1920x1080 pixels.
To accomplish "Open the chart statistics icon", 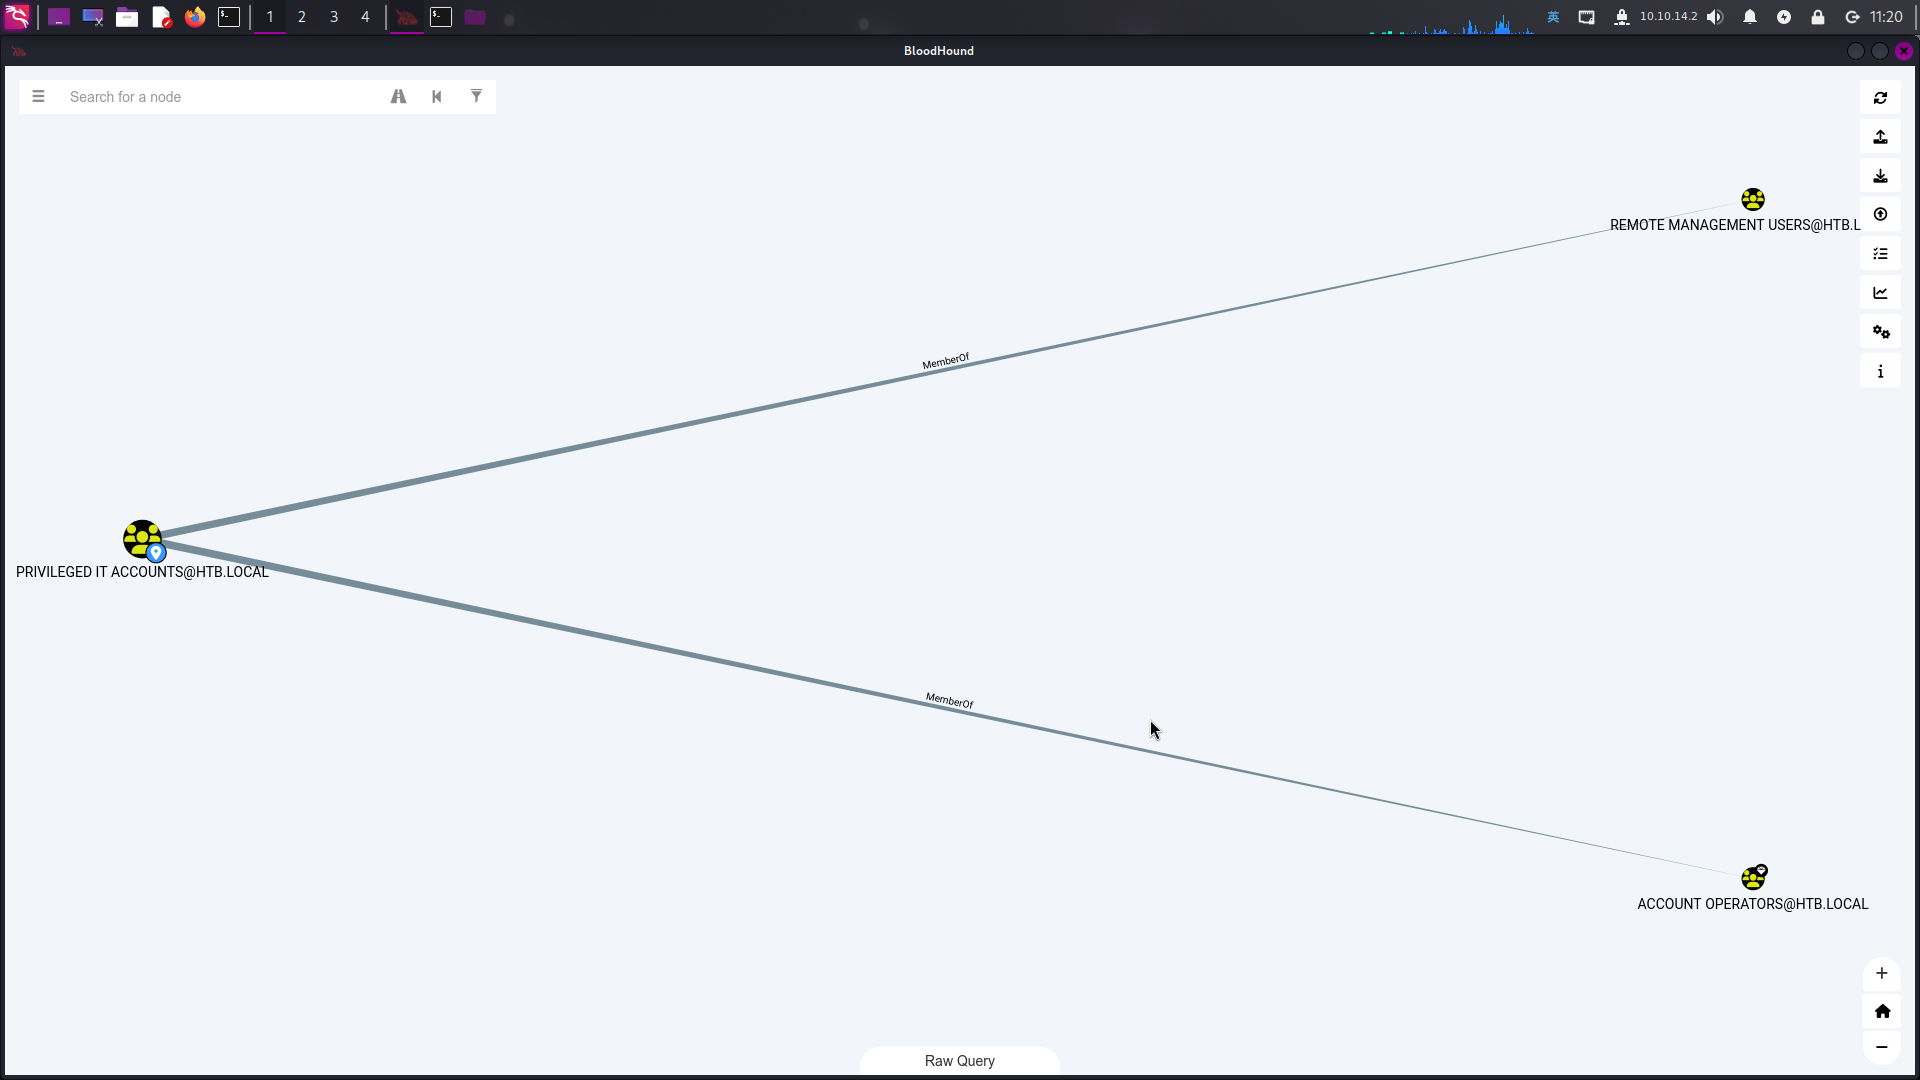I will coord(1880,293).
